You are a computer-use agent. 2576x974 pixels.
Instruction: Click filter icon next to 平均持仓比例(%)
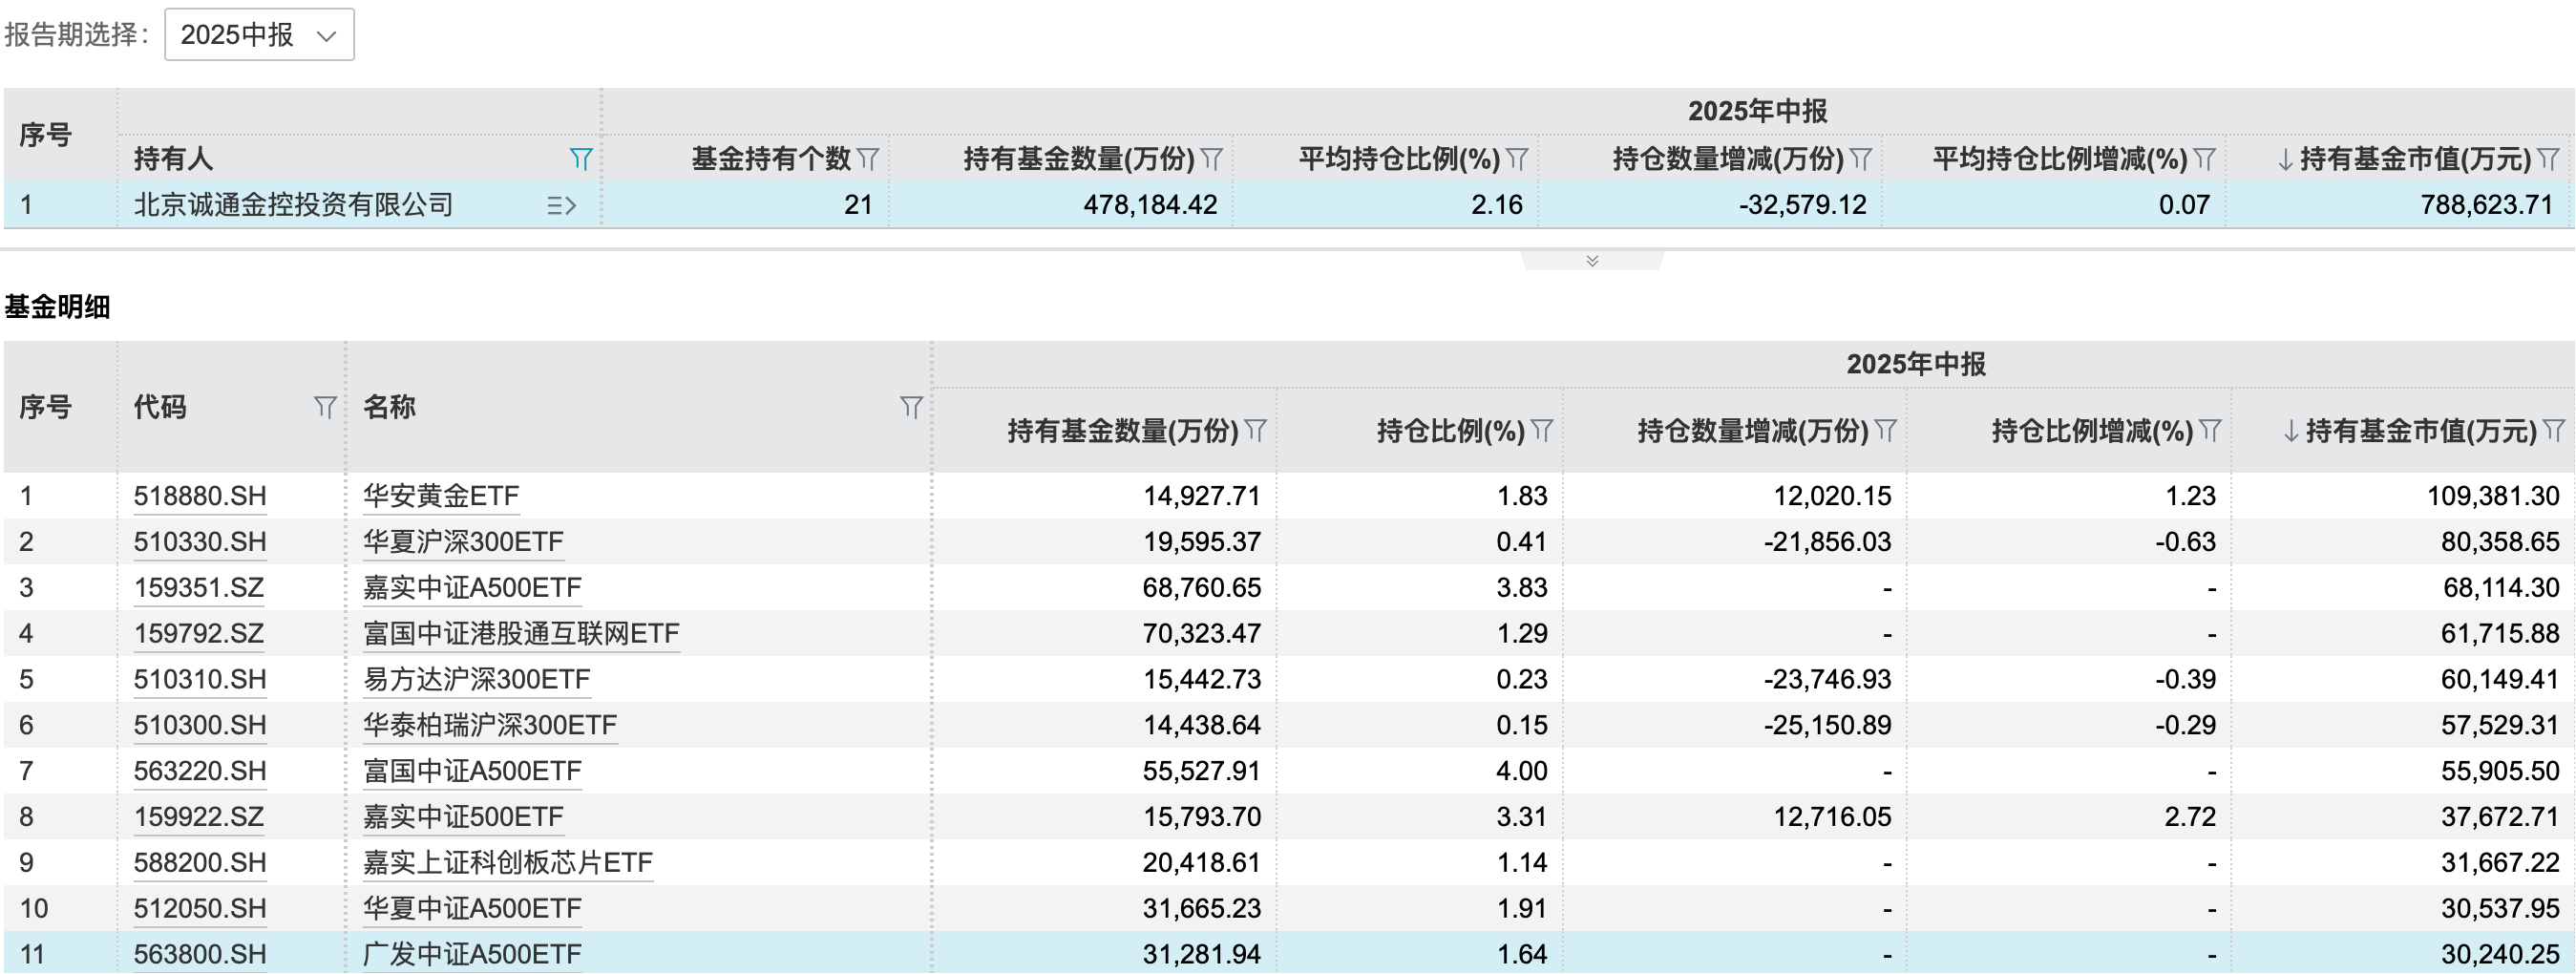click(x=1517, y=159)
